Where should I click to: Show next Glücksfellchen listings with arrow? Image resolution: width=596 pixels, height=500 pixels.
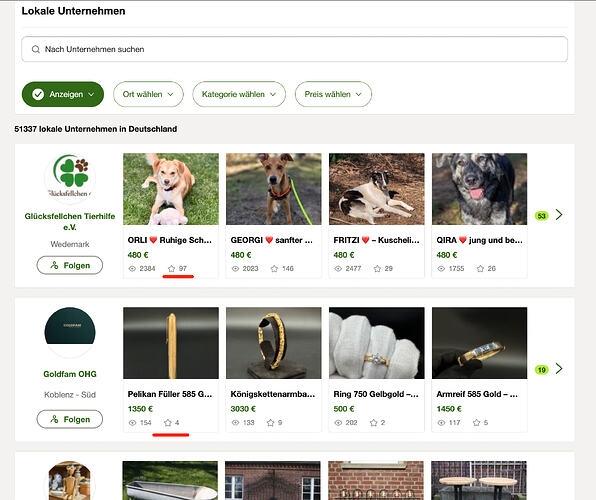tap(559, 215)
